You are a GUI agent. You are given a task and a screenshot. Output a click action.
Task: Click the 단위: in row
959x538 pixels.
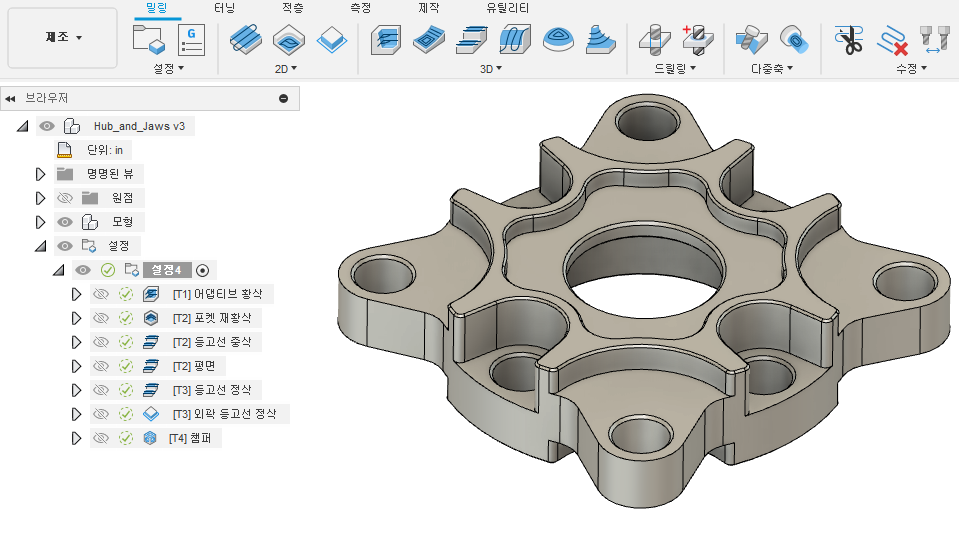tap(93, 150)
